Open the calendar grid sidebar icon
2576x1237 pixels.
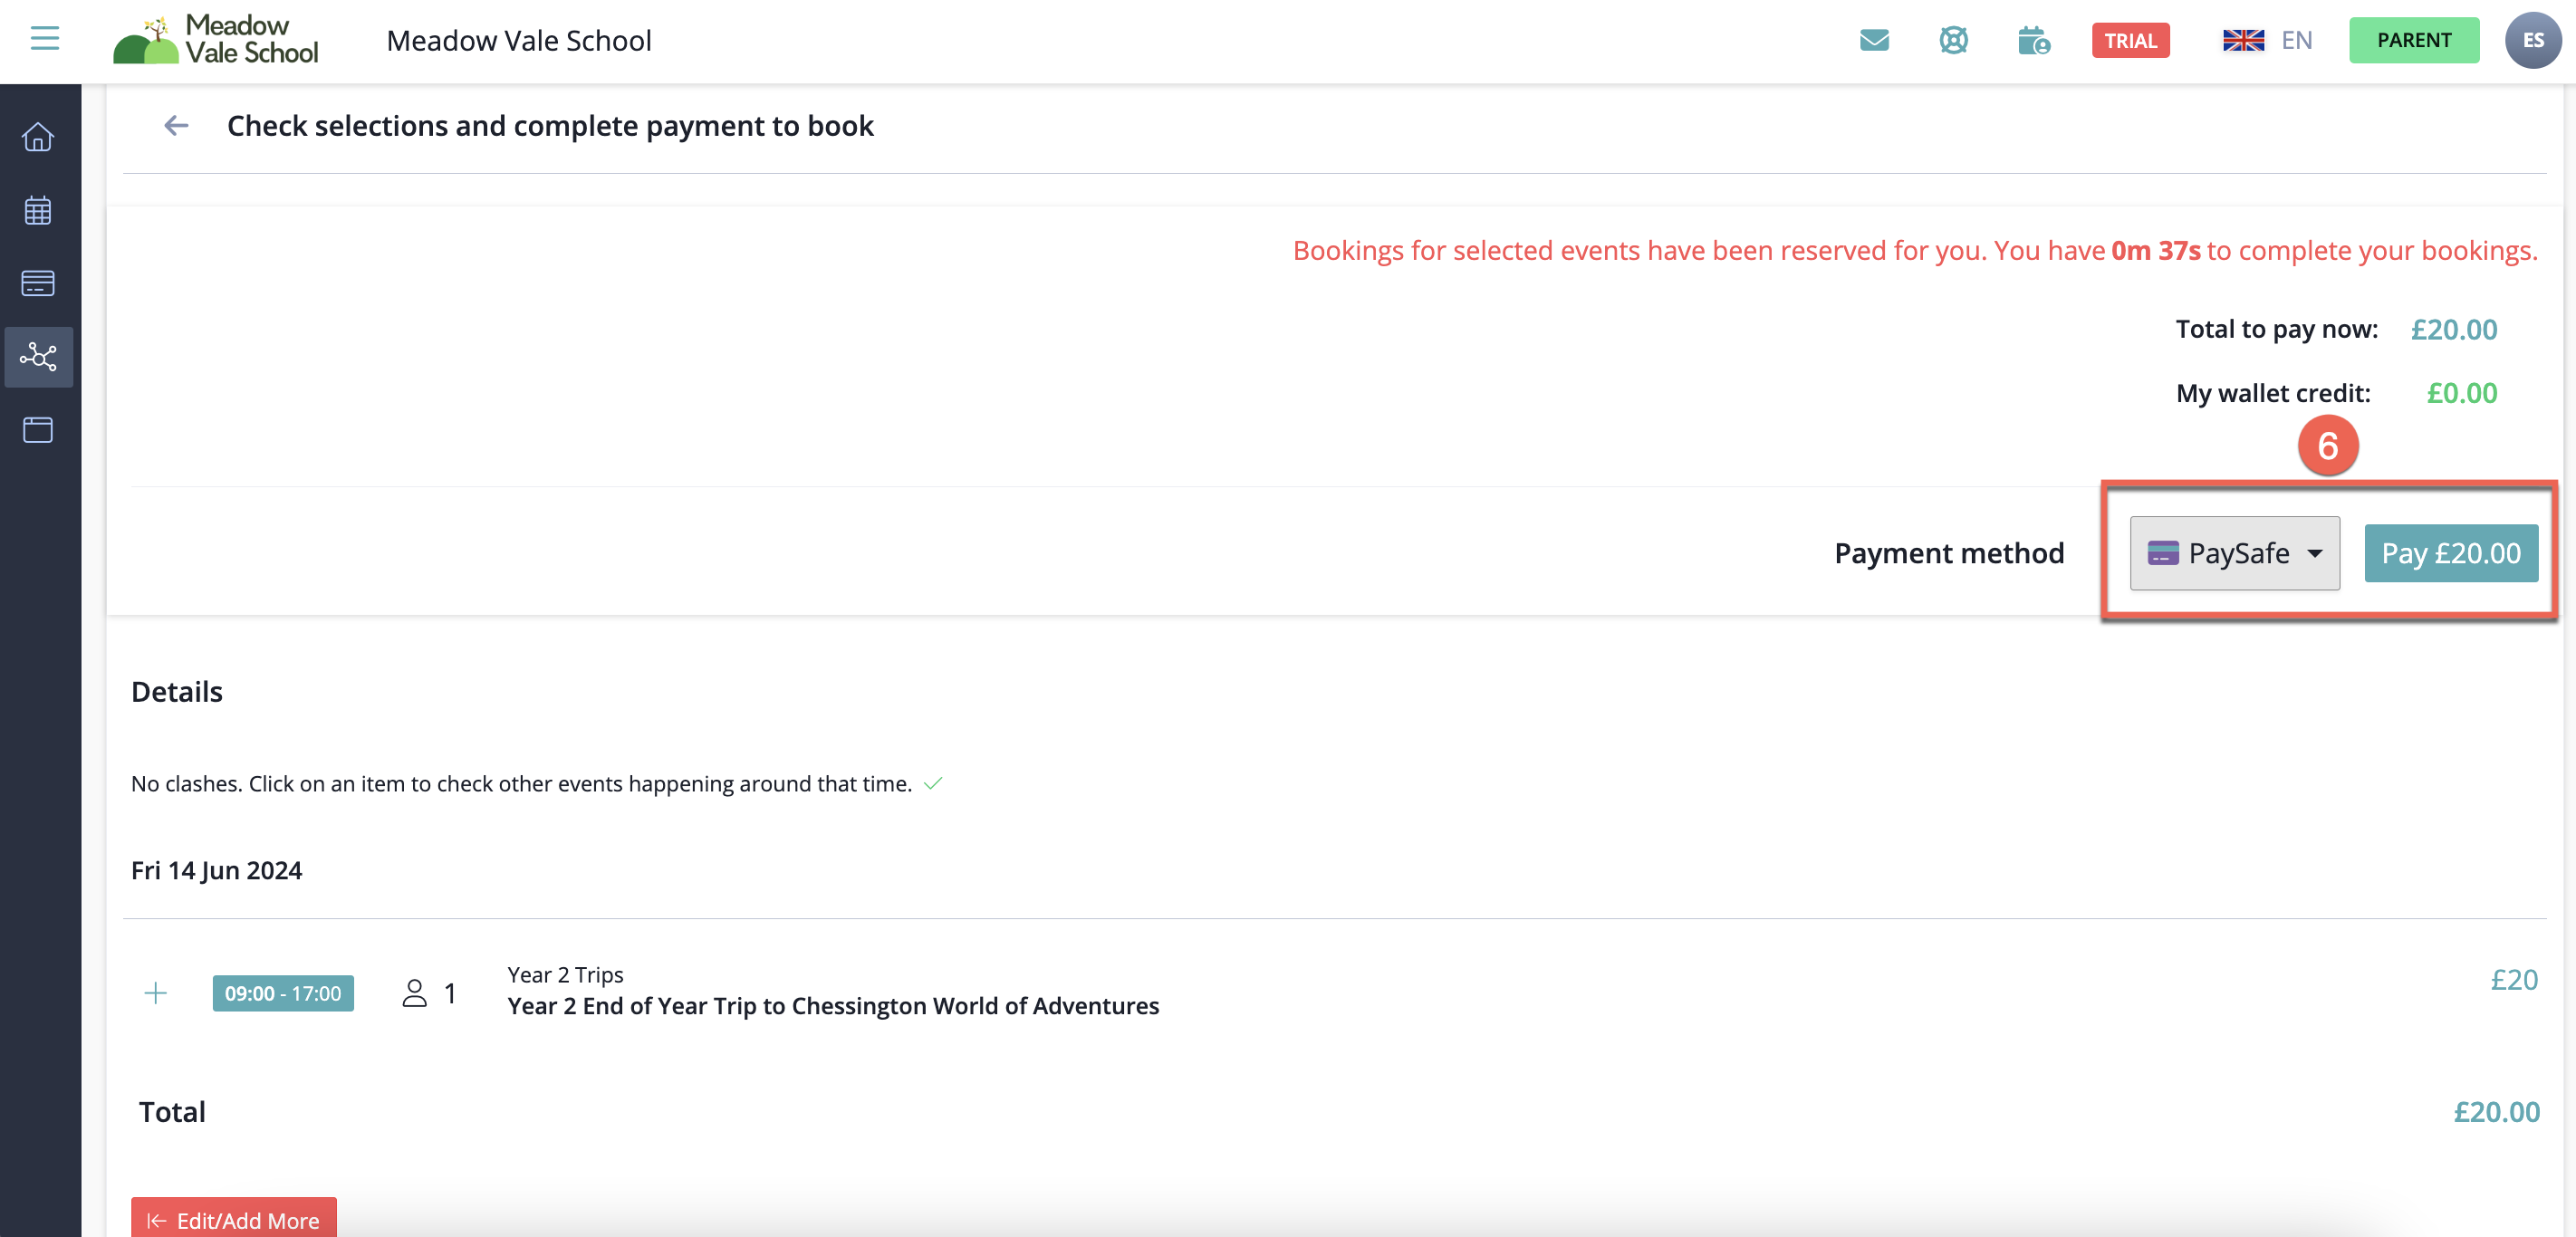(38, 210)
